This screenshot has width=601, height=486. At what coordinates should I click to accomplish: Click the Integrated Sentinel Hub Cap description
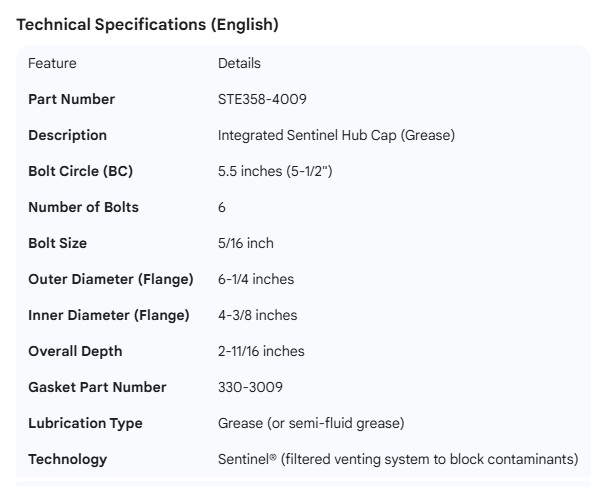336,135
